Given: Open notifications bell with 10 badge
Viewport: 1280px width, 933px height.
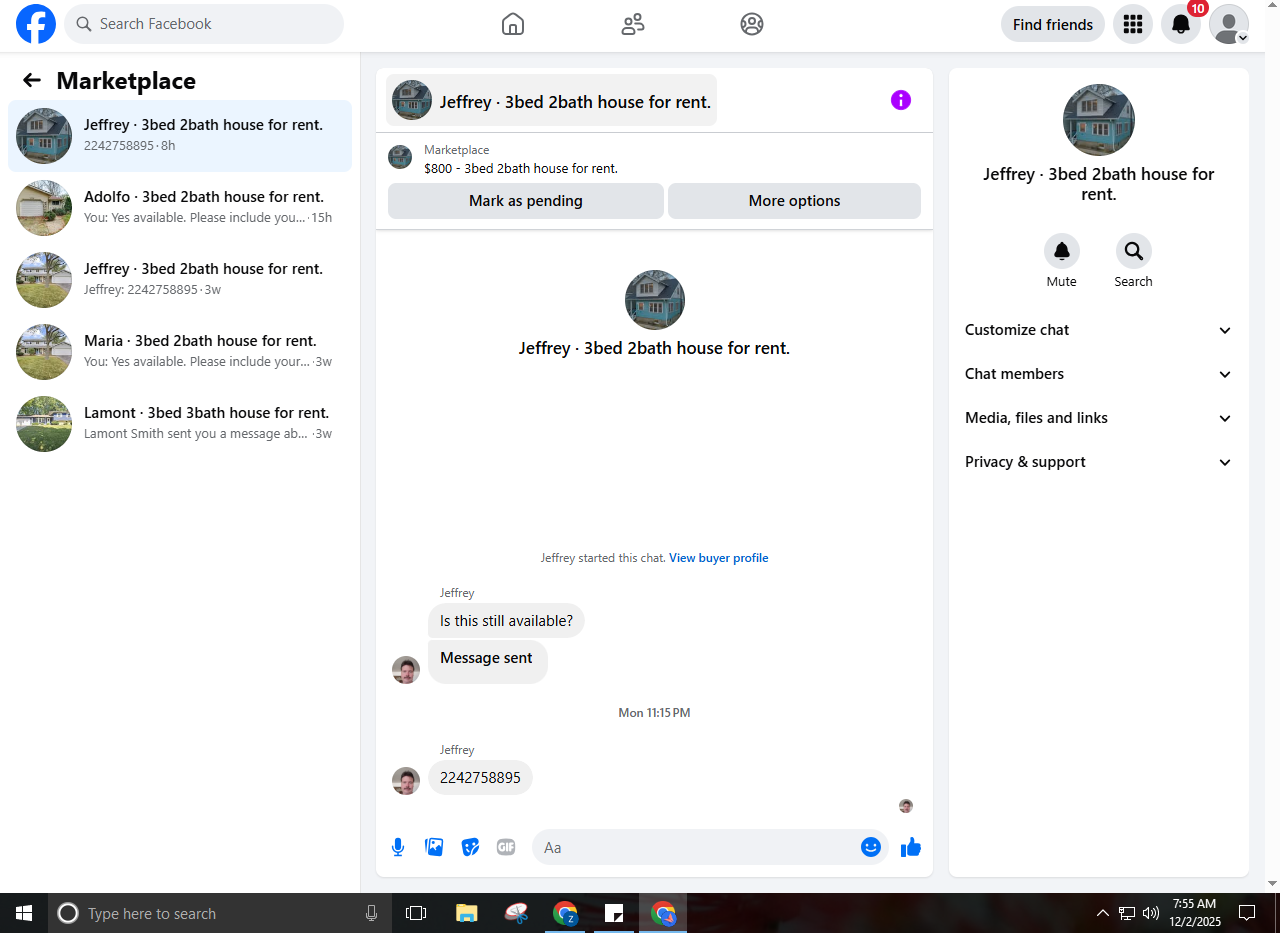Looking at the screenshot, I should [x=1181, y=24].
